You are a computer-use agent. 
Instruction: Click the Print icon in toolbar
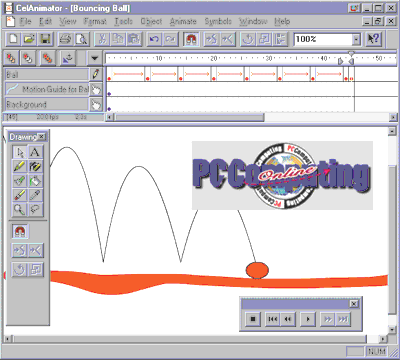(65, 39)
